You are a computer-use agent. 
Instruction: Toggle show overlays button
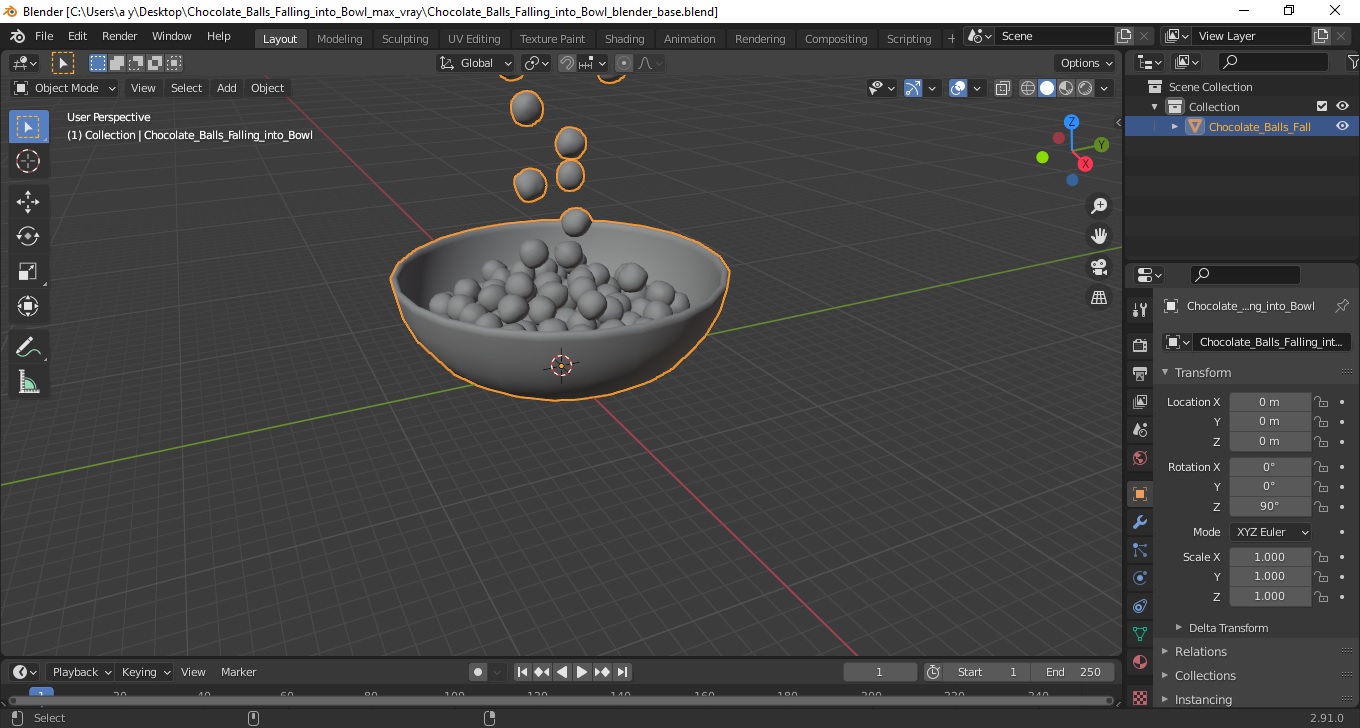958,88
